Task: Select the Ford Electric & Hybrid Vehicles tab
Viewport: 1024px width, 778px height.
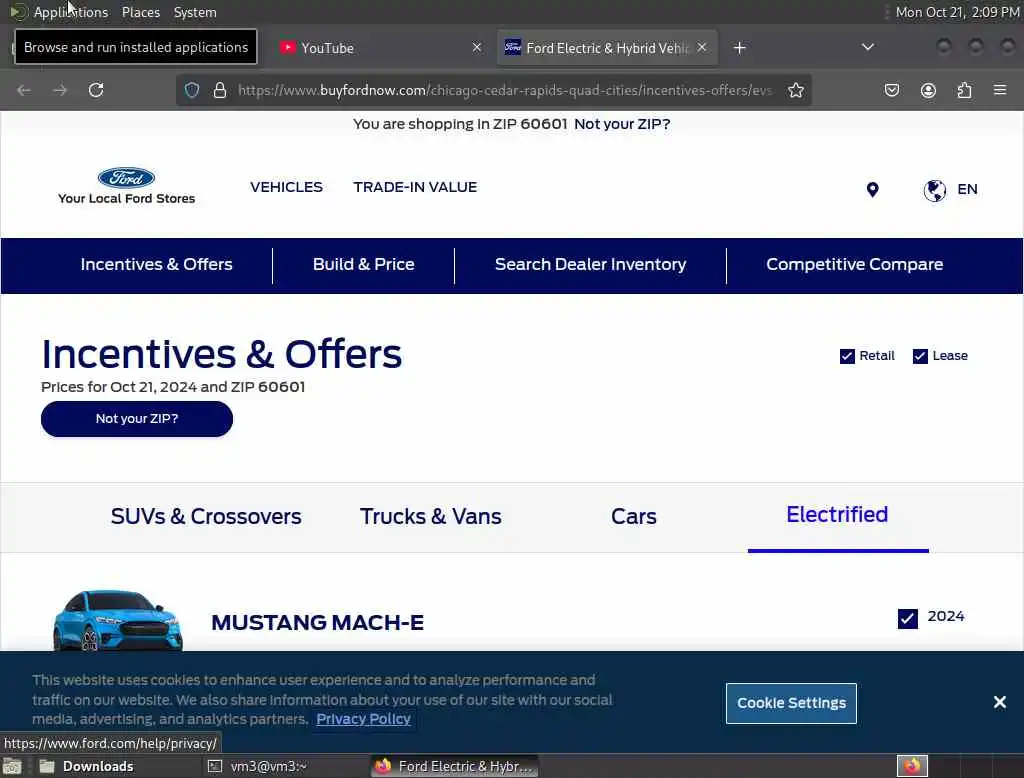Action: point(607,48)
